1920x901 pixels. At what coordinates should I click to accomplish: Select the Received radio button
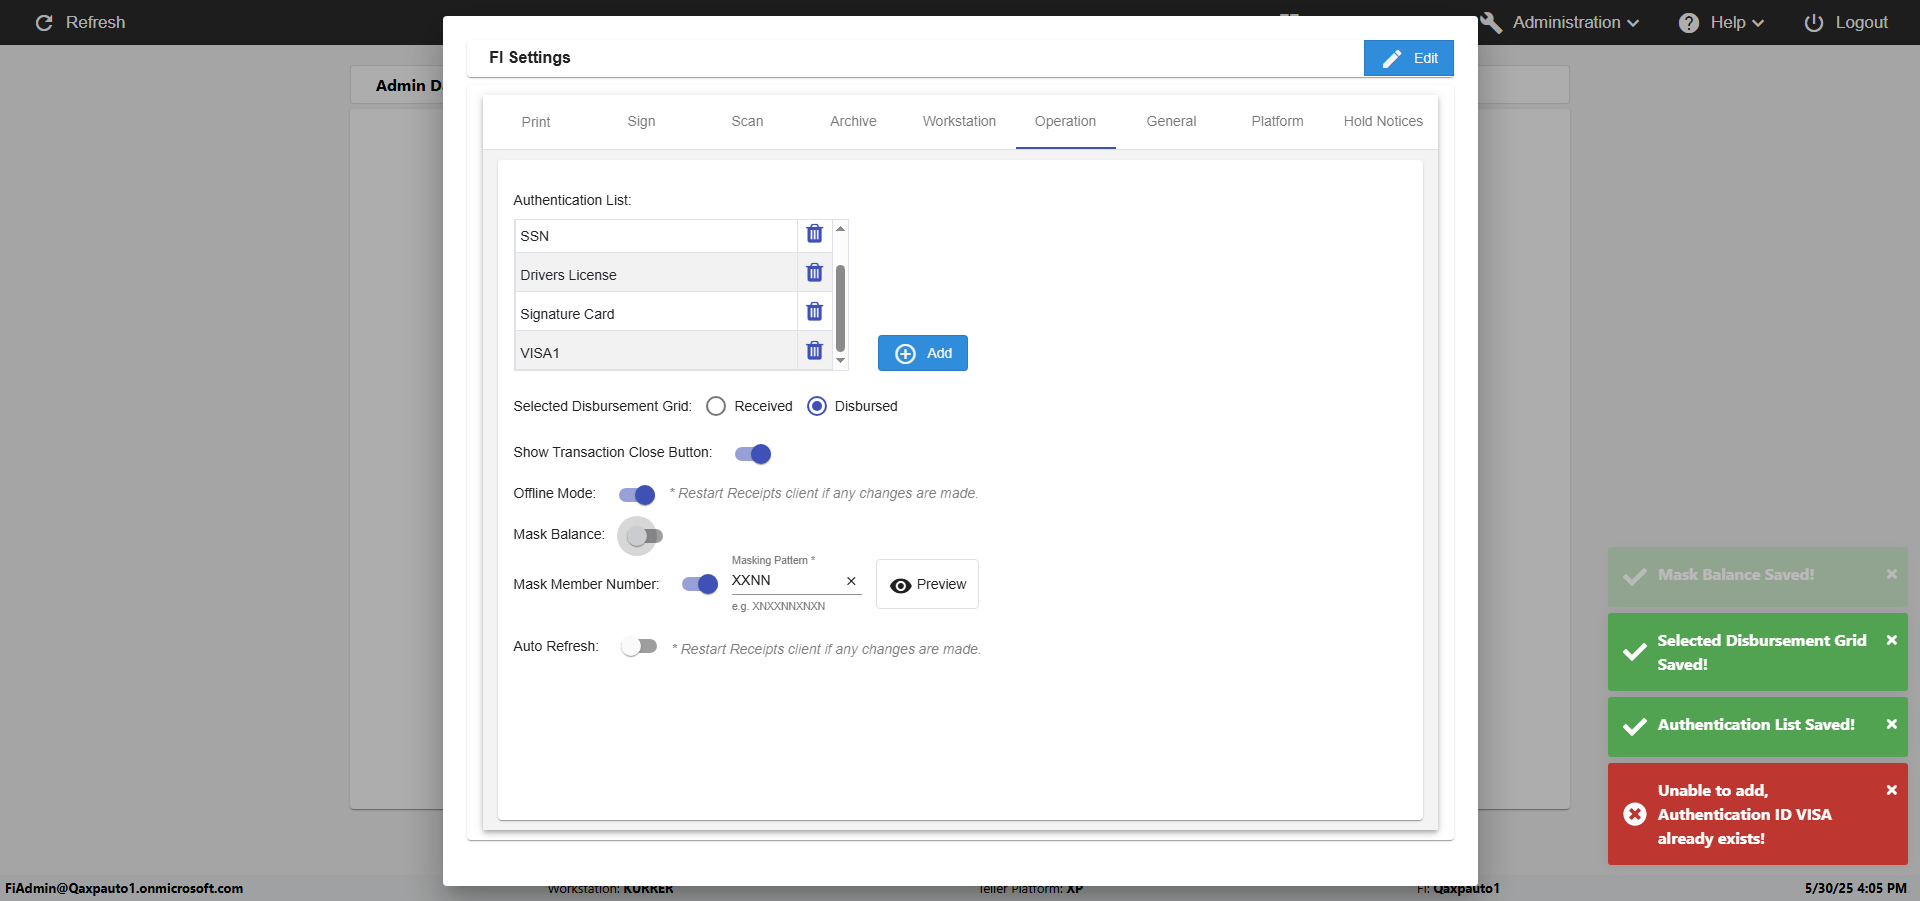(716, 406)
